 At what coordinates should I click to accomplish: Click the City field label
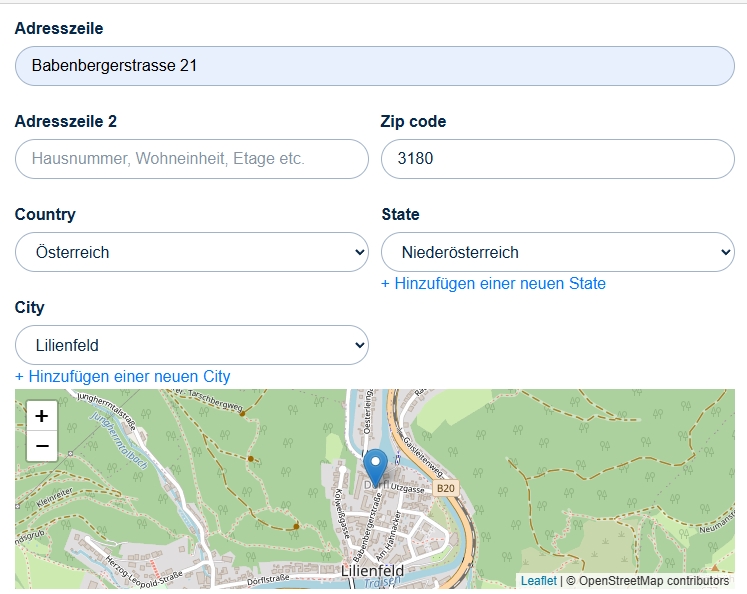[x=30, y=307]
